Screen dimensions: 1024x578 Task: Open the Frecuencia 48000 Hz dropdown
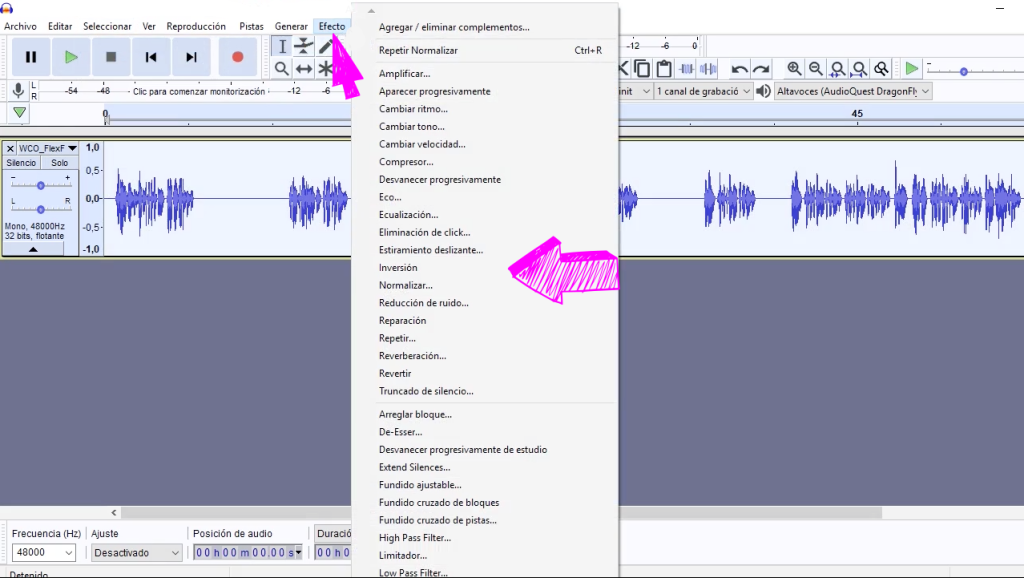click(x=44, y=553)
